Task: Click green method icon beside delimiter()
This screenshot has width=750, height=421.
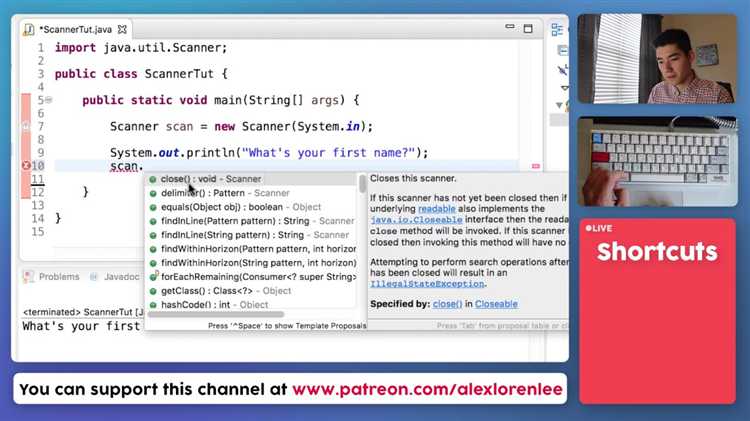Action: point(153,193)
